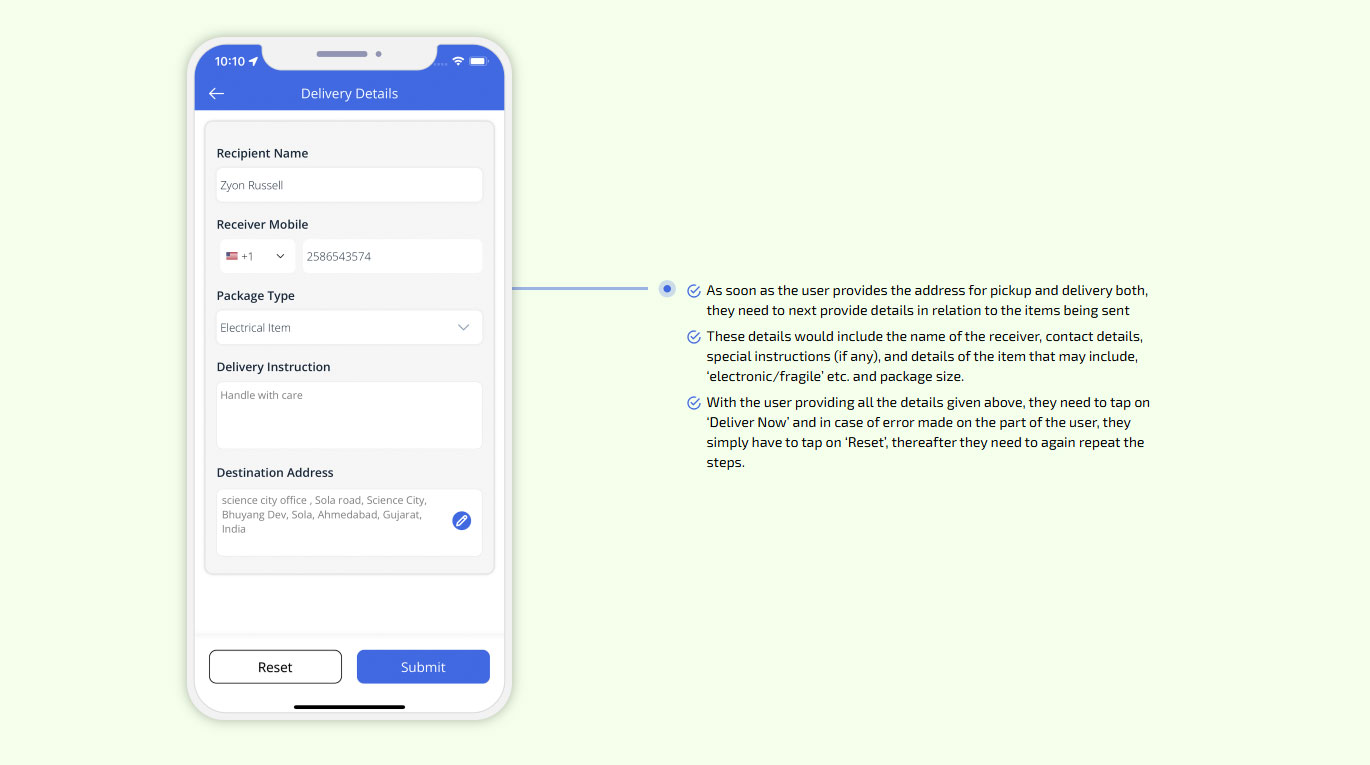Click the Wi-Fi icon in the status bar
Viewport: 1370px width, 765px height.
[x=458, y=61]
